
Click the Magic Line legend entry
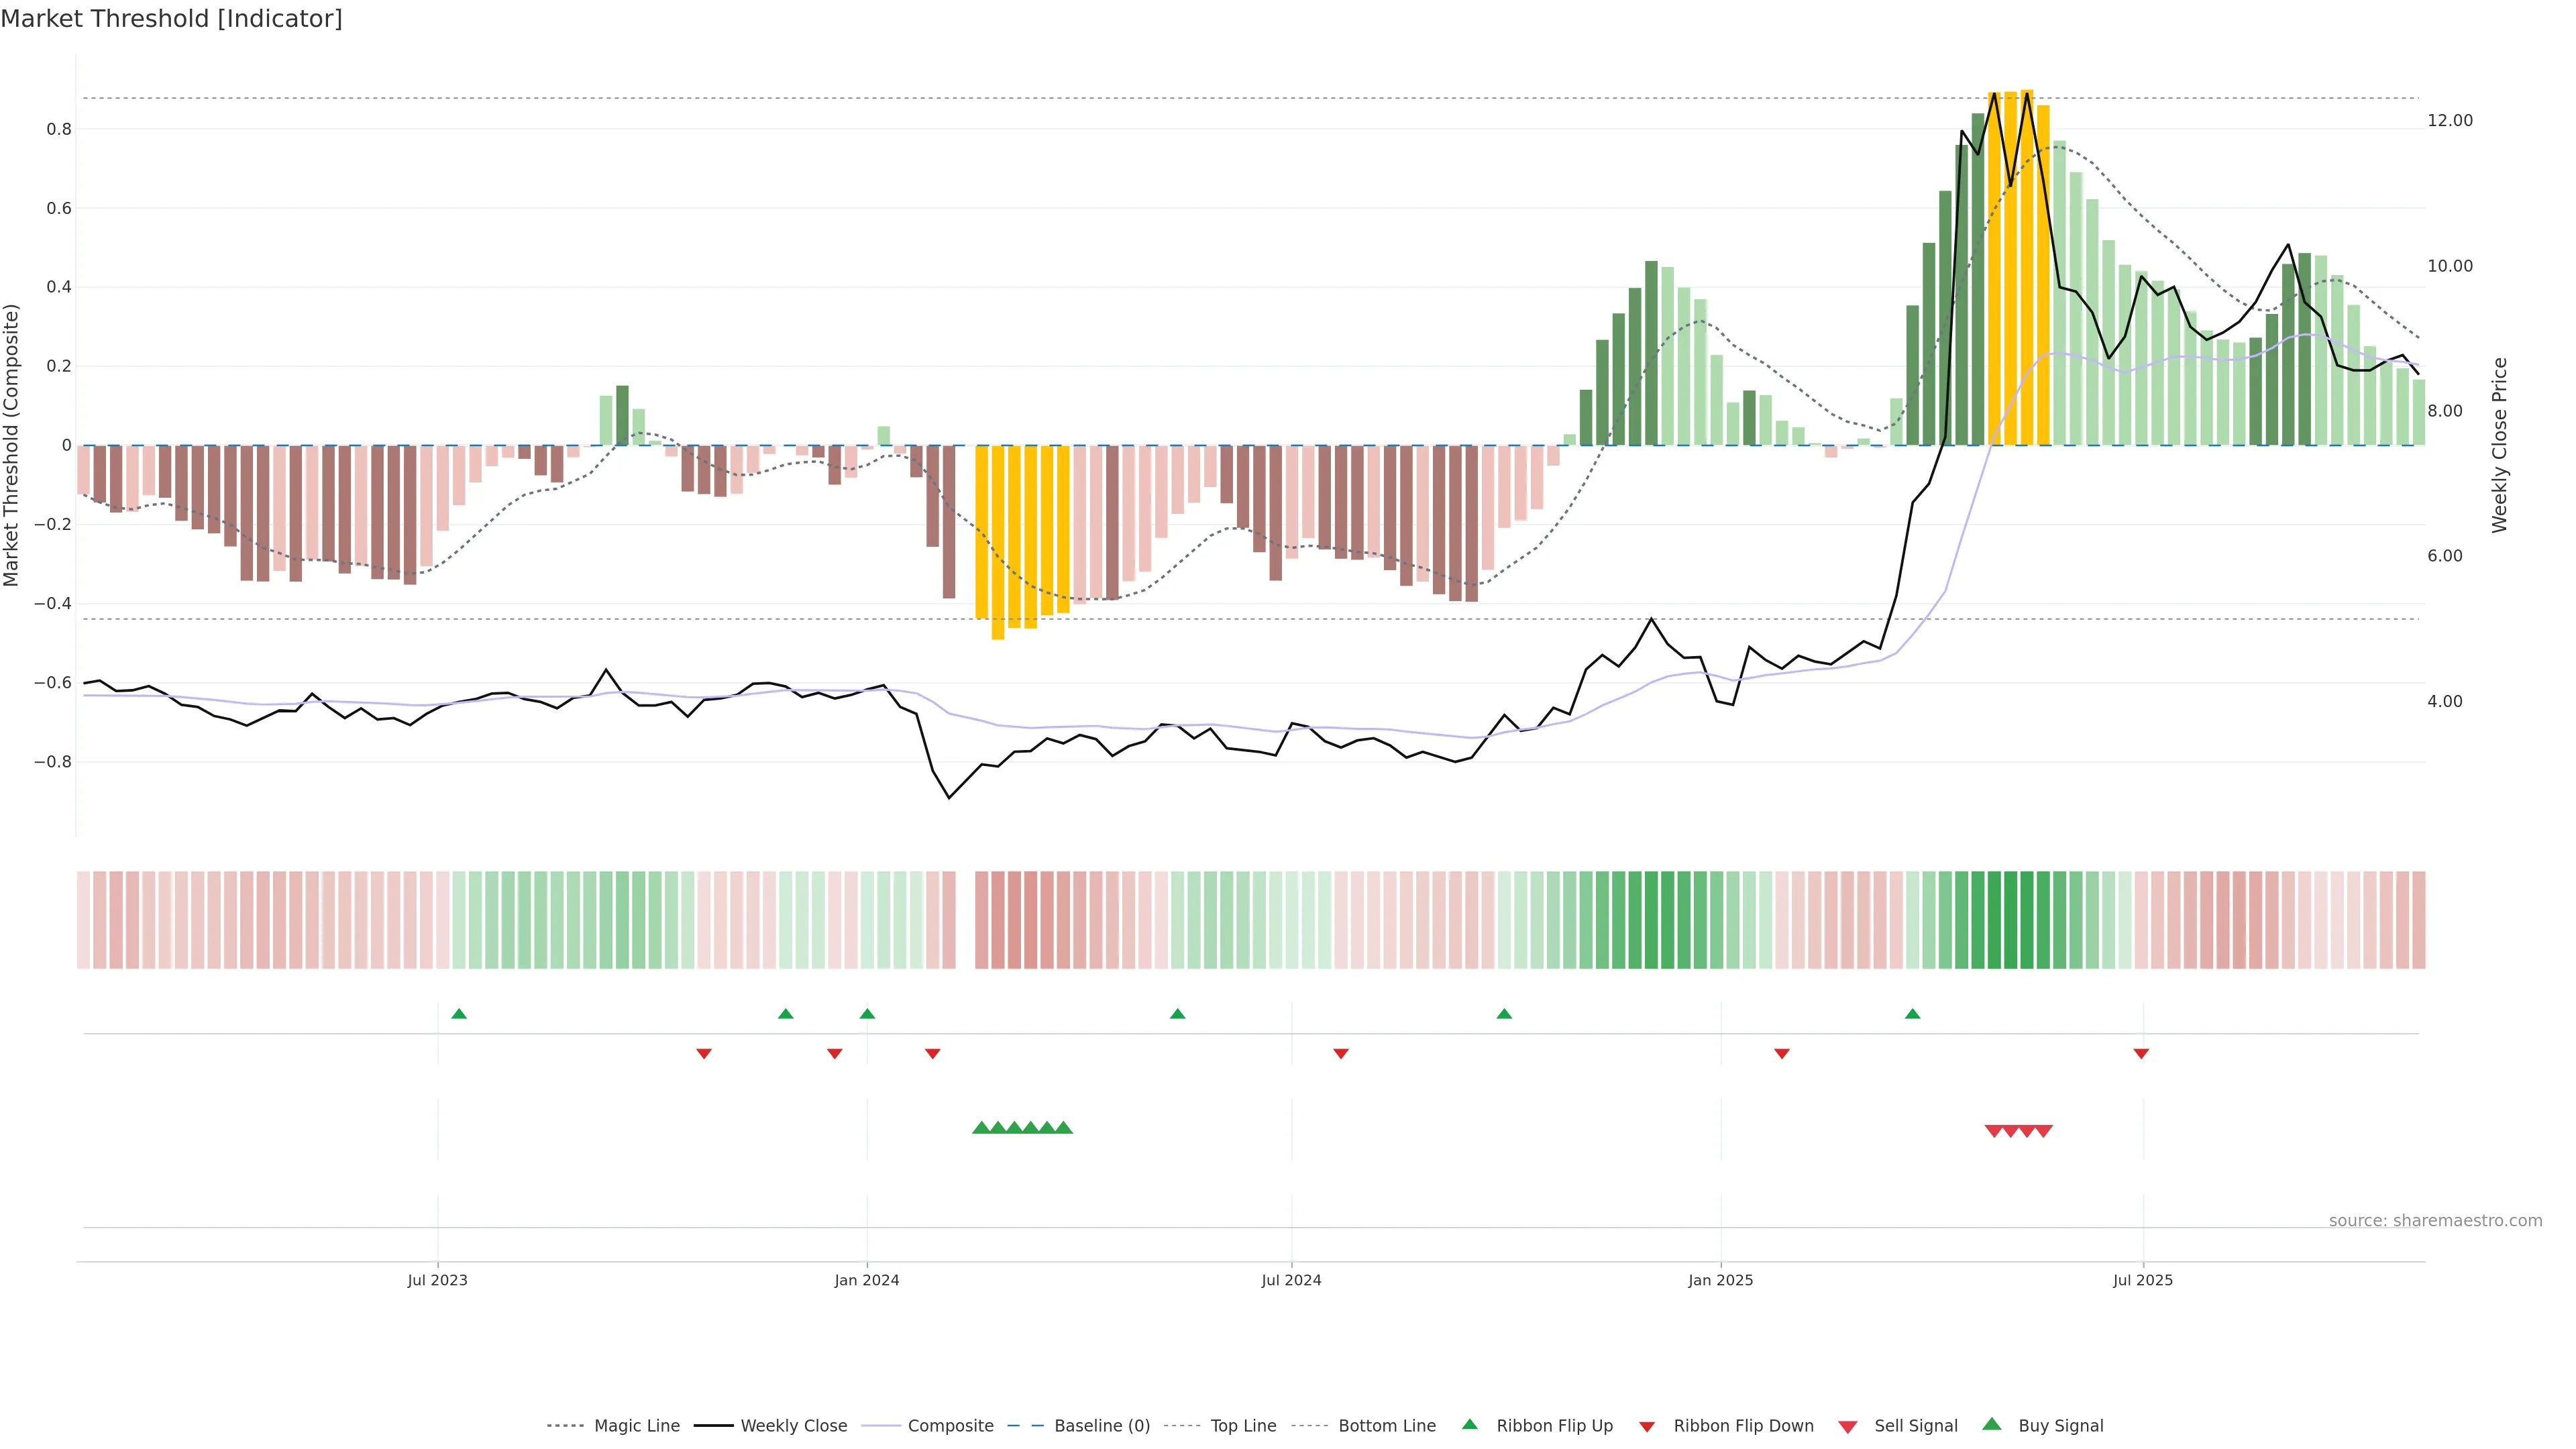click(x=636, y=1426)
